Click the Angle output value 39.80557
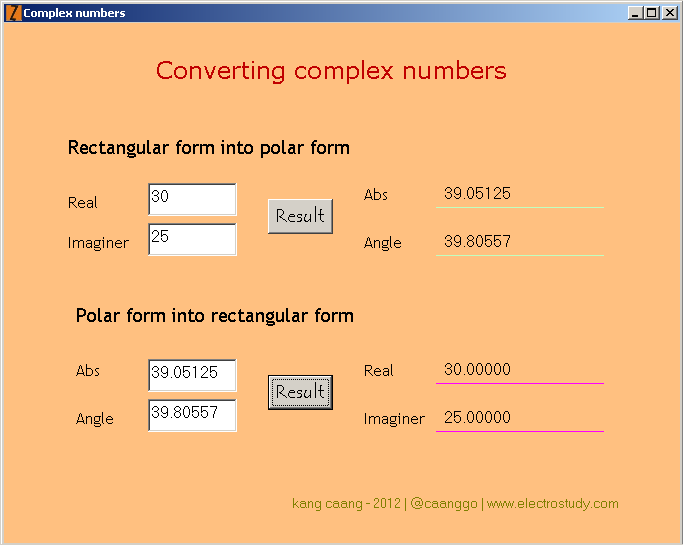 pos(477,241)
